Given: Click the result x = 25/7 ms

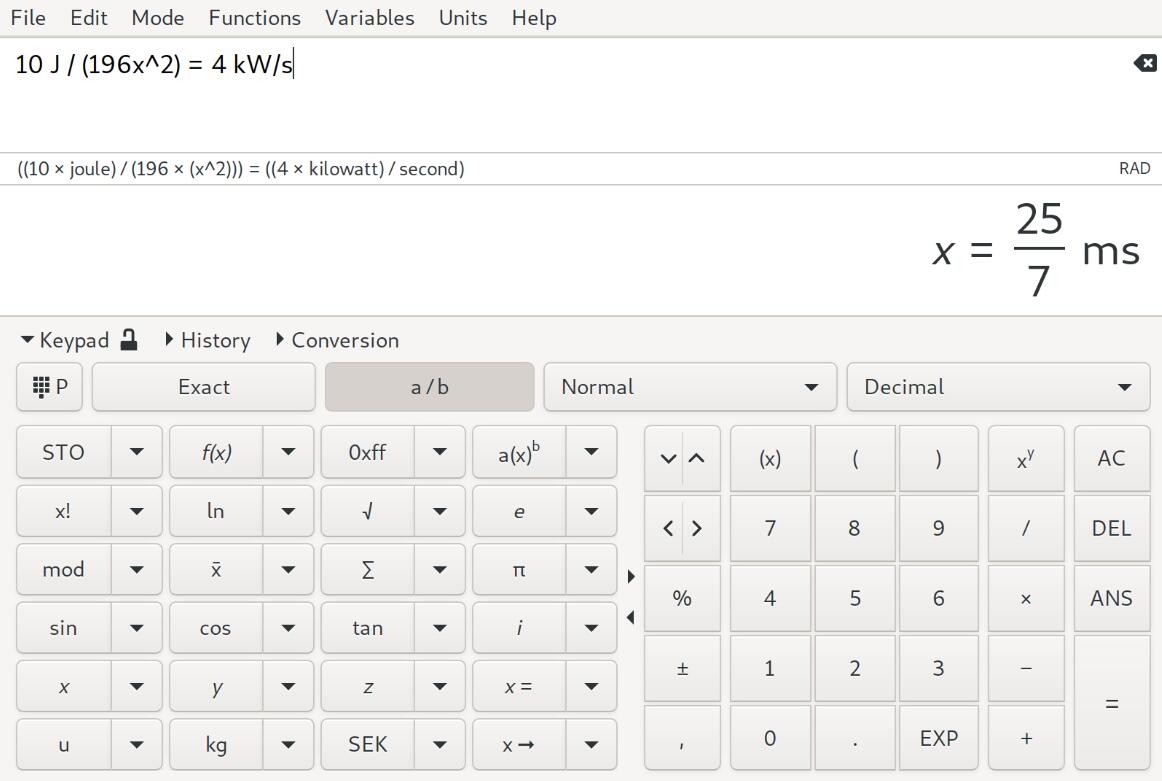Looking at the screenshot, I should (x=1036, y=250).
